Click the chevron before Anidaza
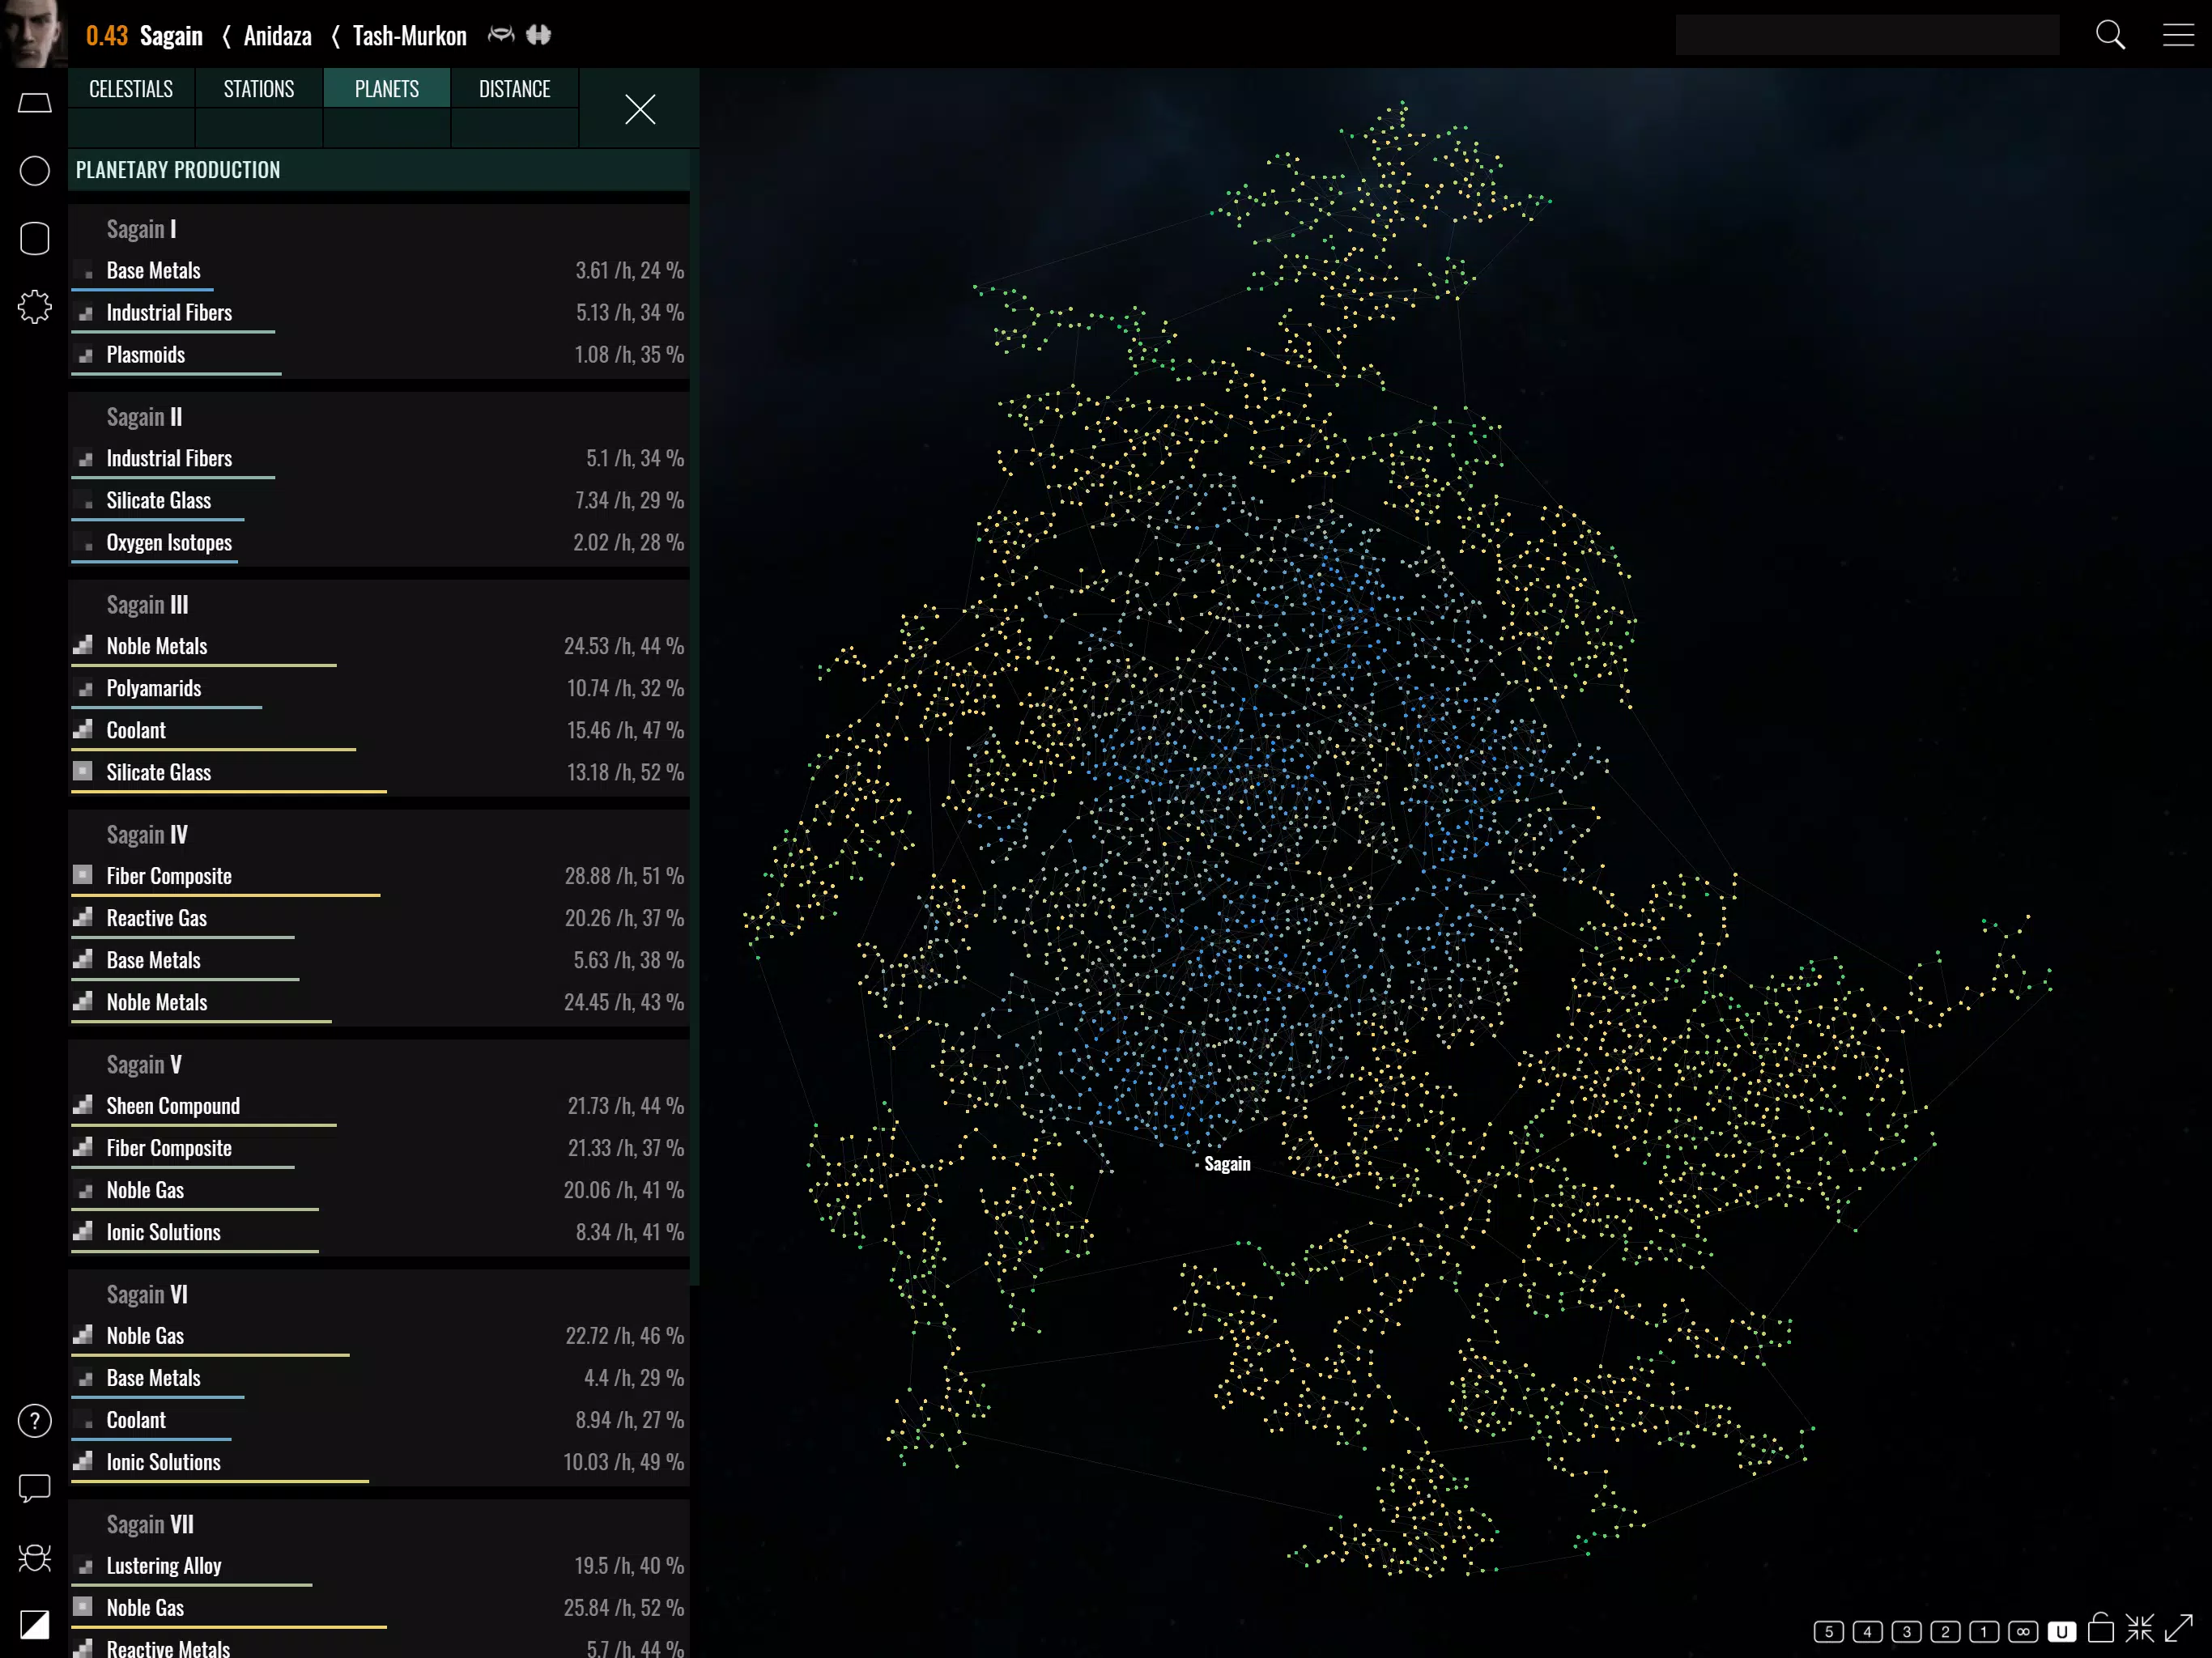 click(226, 36)
